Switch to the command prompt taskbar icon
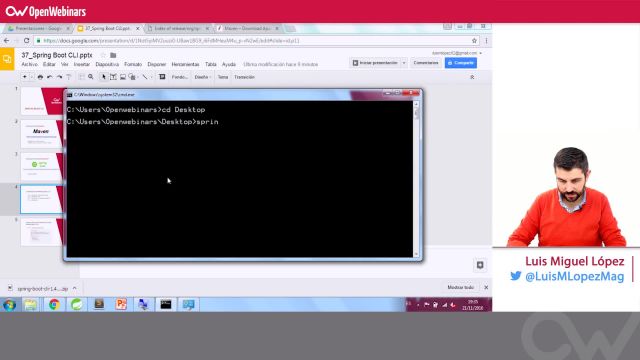The width and height of the screenshot is (640, 360). (166, 305)
